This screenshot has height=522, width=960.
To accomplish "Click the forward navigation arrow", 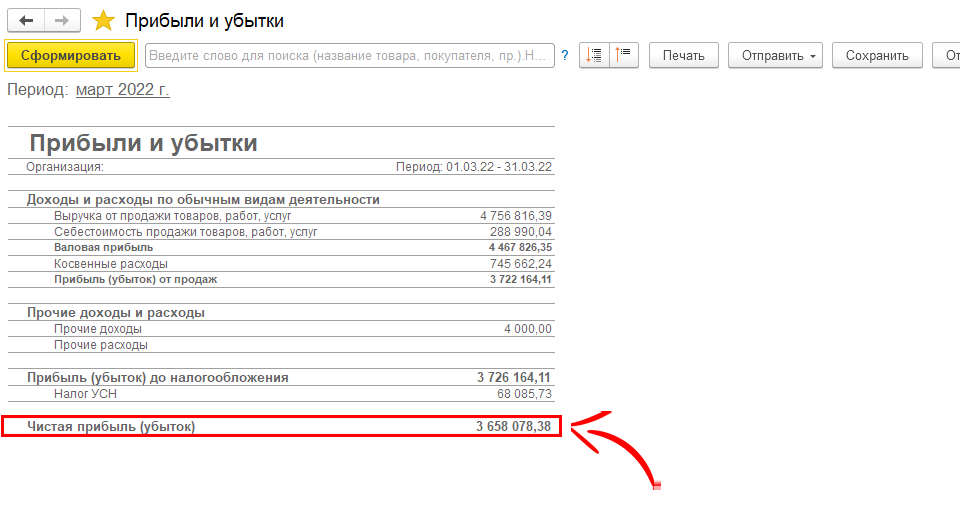I will [x=62, y=20].
